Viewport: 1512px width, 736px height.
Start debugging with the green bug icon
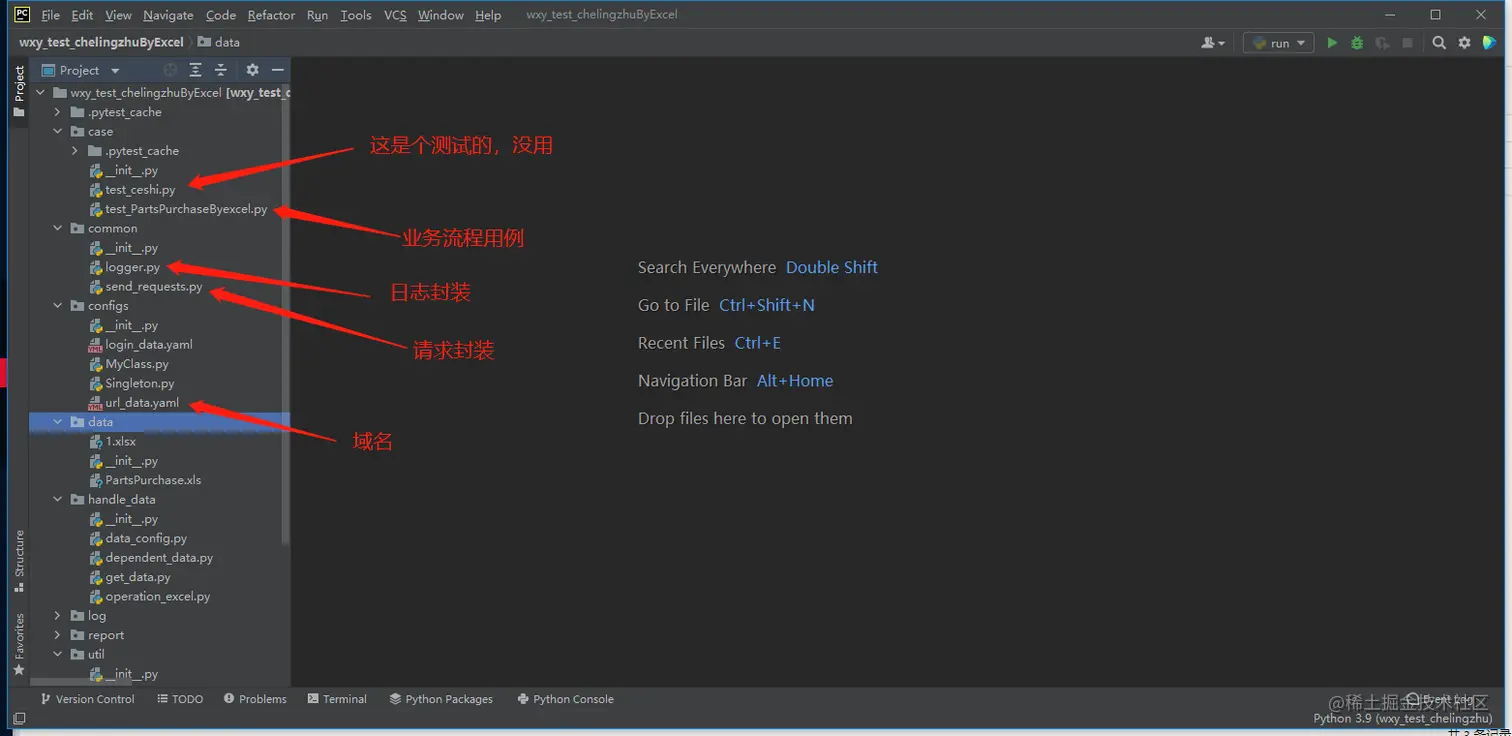[x=1357, y=43]
